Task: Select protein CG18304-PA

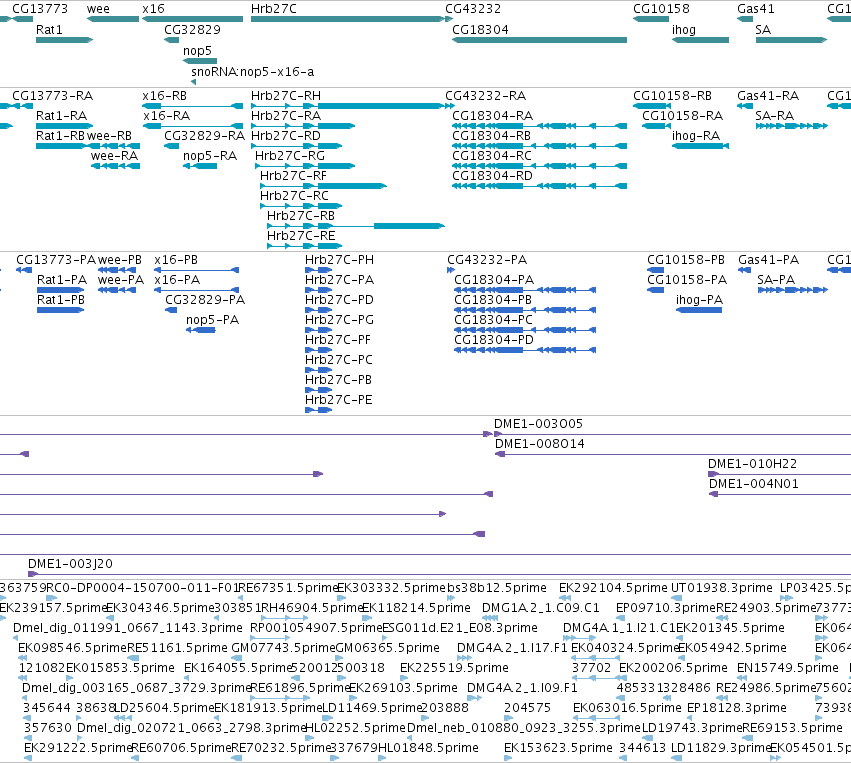Action: (494, 280)
